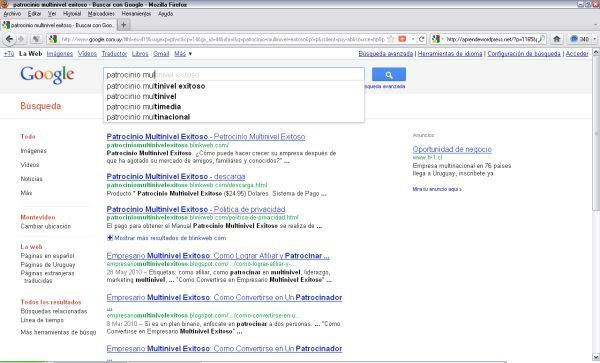Open the Herramientas menu
The width and height of the screenshot is (600, 363).
coord(136,14)
